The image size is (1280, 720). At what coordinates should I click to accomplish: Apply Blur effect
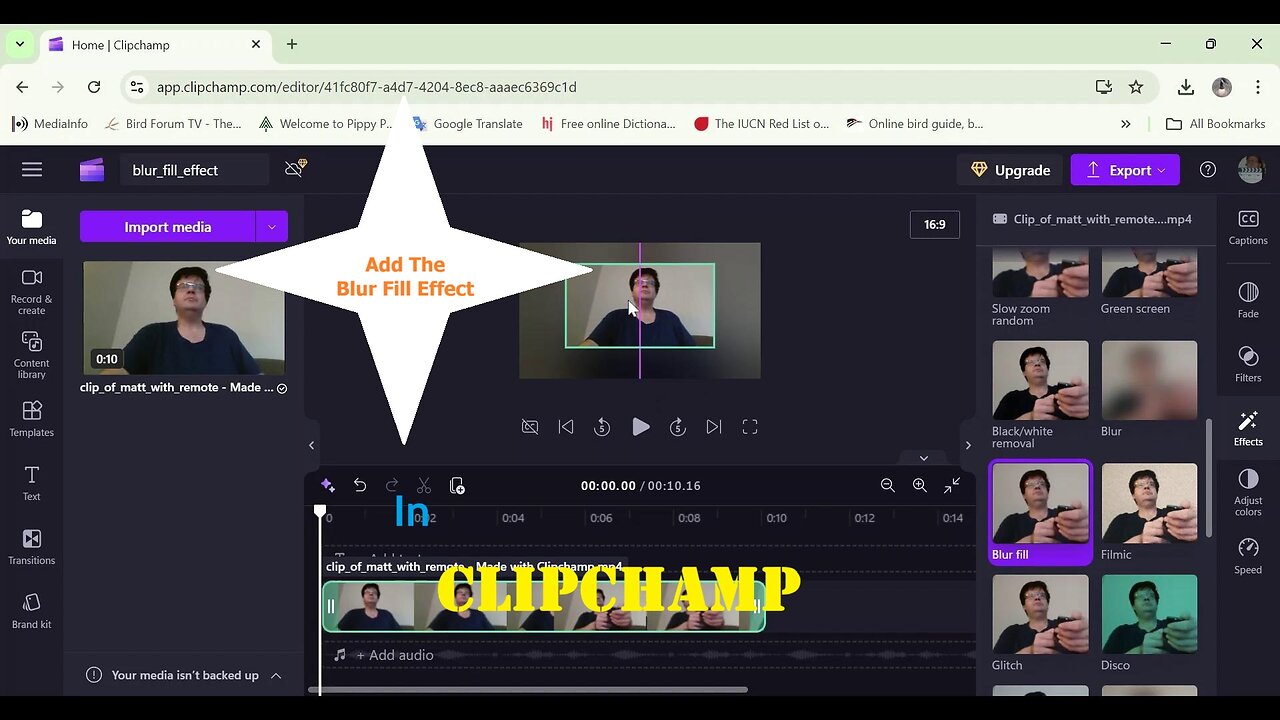coord(1149,389)
